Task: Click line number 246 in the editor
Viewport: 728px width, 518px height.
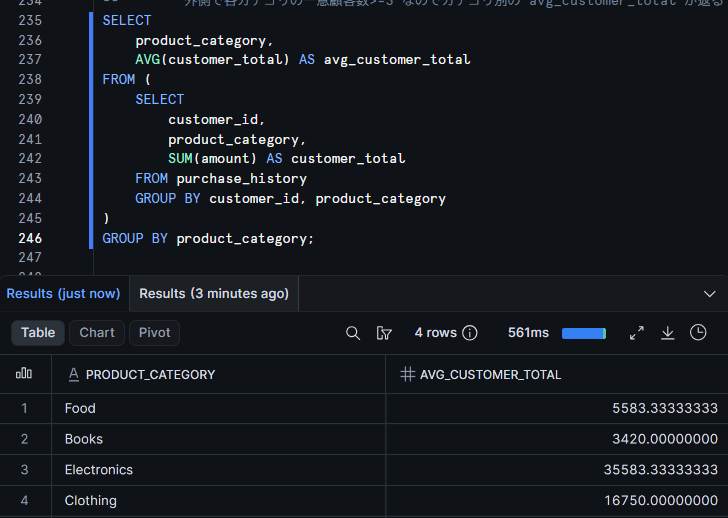Action: click(x=30, y=238)
